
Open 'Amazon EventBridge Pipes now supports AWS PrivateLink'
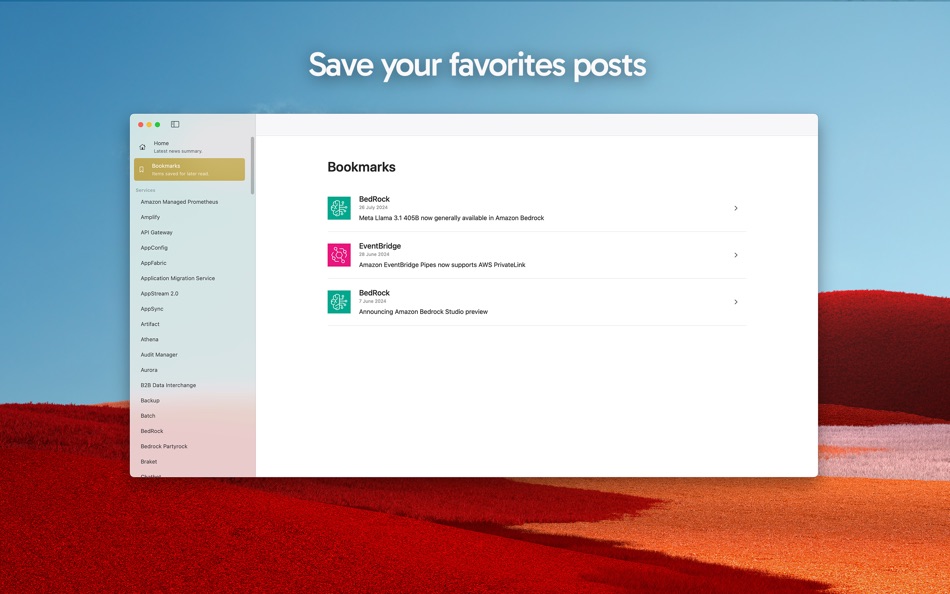tap(442, 265)
